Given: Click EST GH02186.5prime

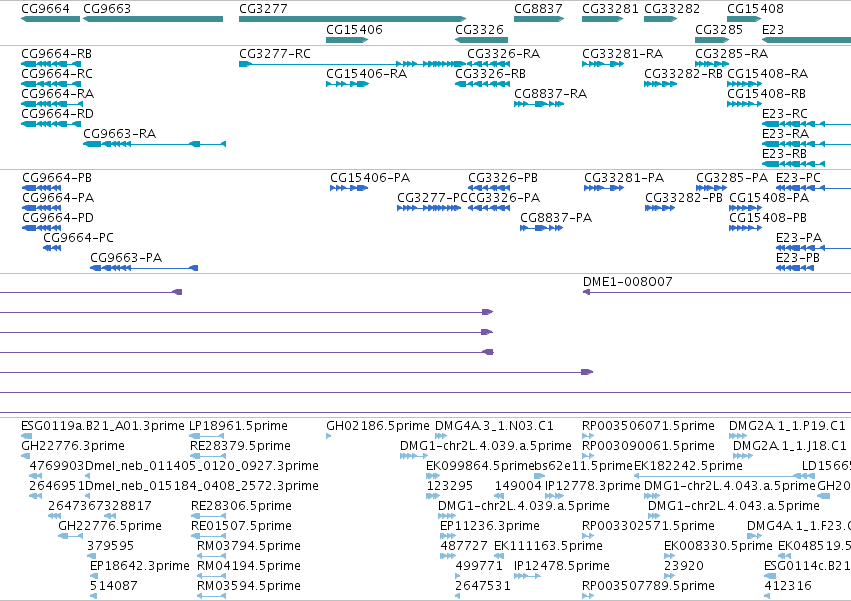Looking at the screenshot, I should [x=378, y=426].
